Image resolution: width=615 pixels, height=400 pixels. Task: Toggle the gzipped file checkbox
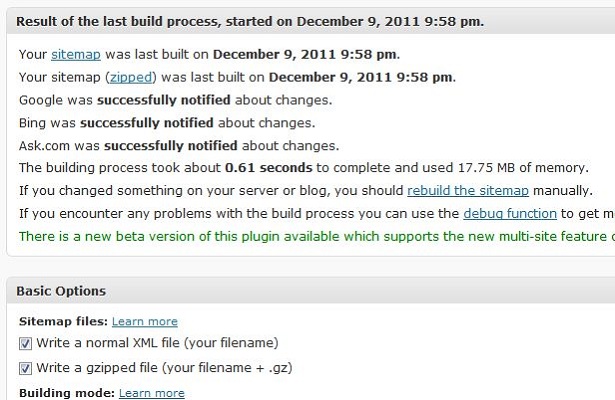(25, 368)
